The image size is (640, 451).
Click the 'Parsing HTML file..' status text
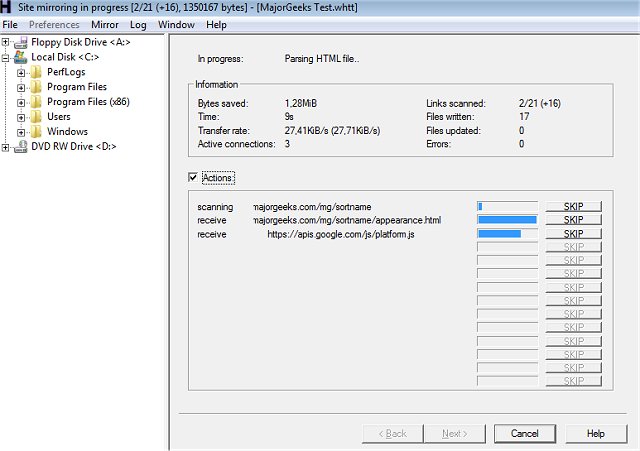coord(322,59)
